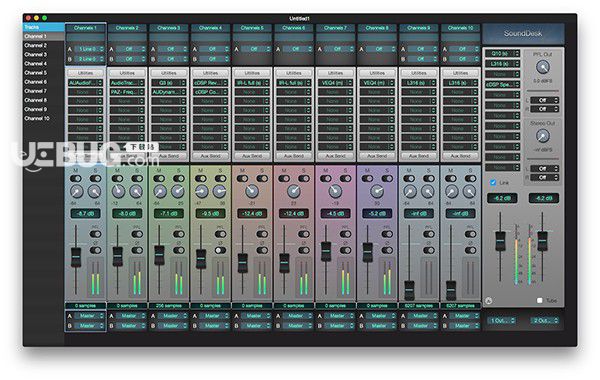Mute Channel 1 with its M toggle
The height and width of the screenshot is (380, 600).
[76, 178]
